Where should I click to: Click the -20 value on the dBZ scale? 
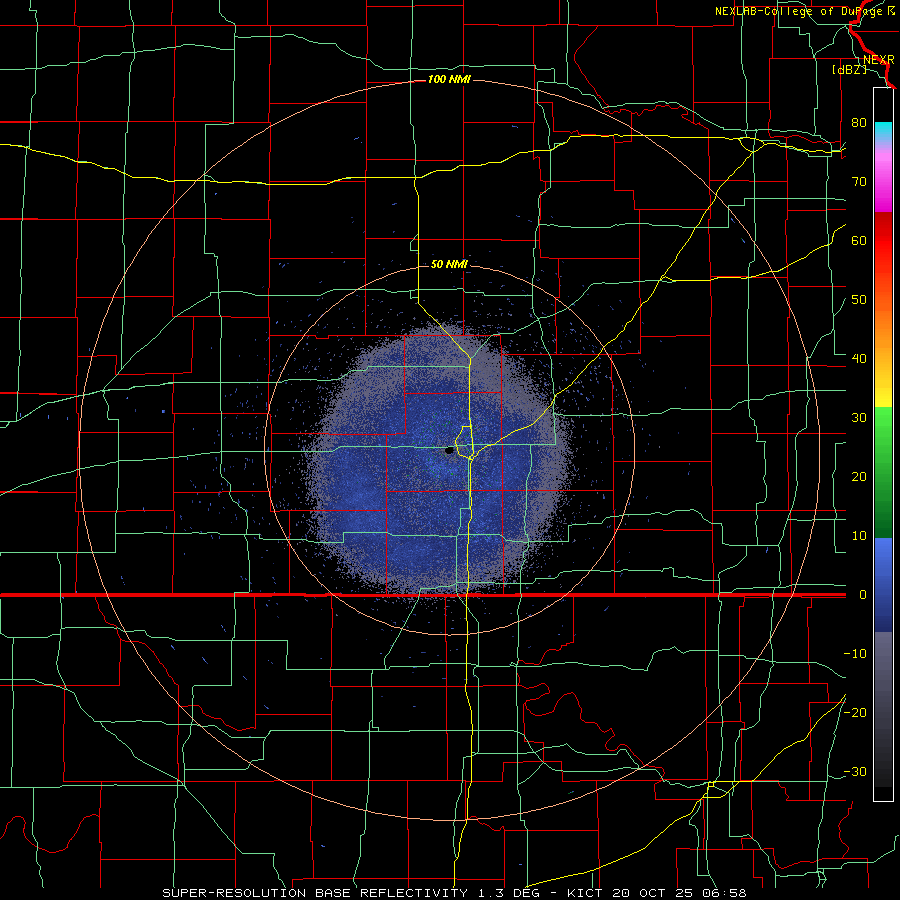[855, 712]
